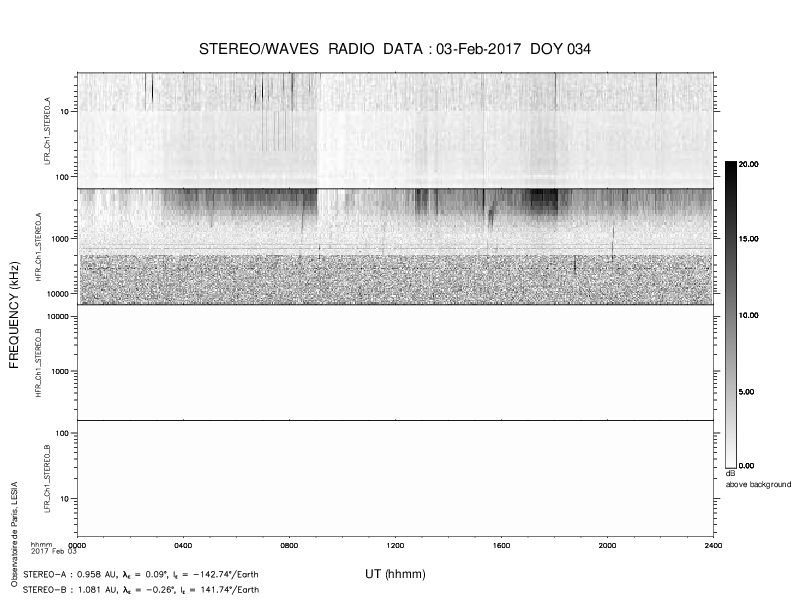Click the 0000 time tick label
This screenshot has width=792, height=612.
(x=77, y=545)
